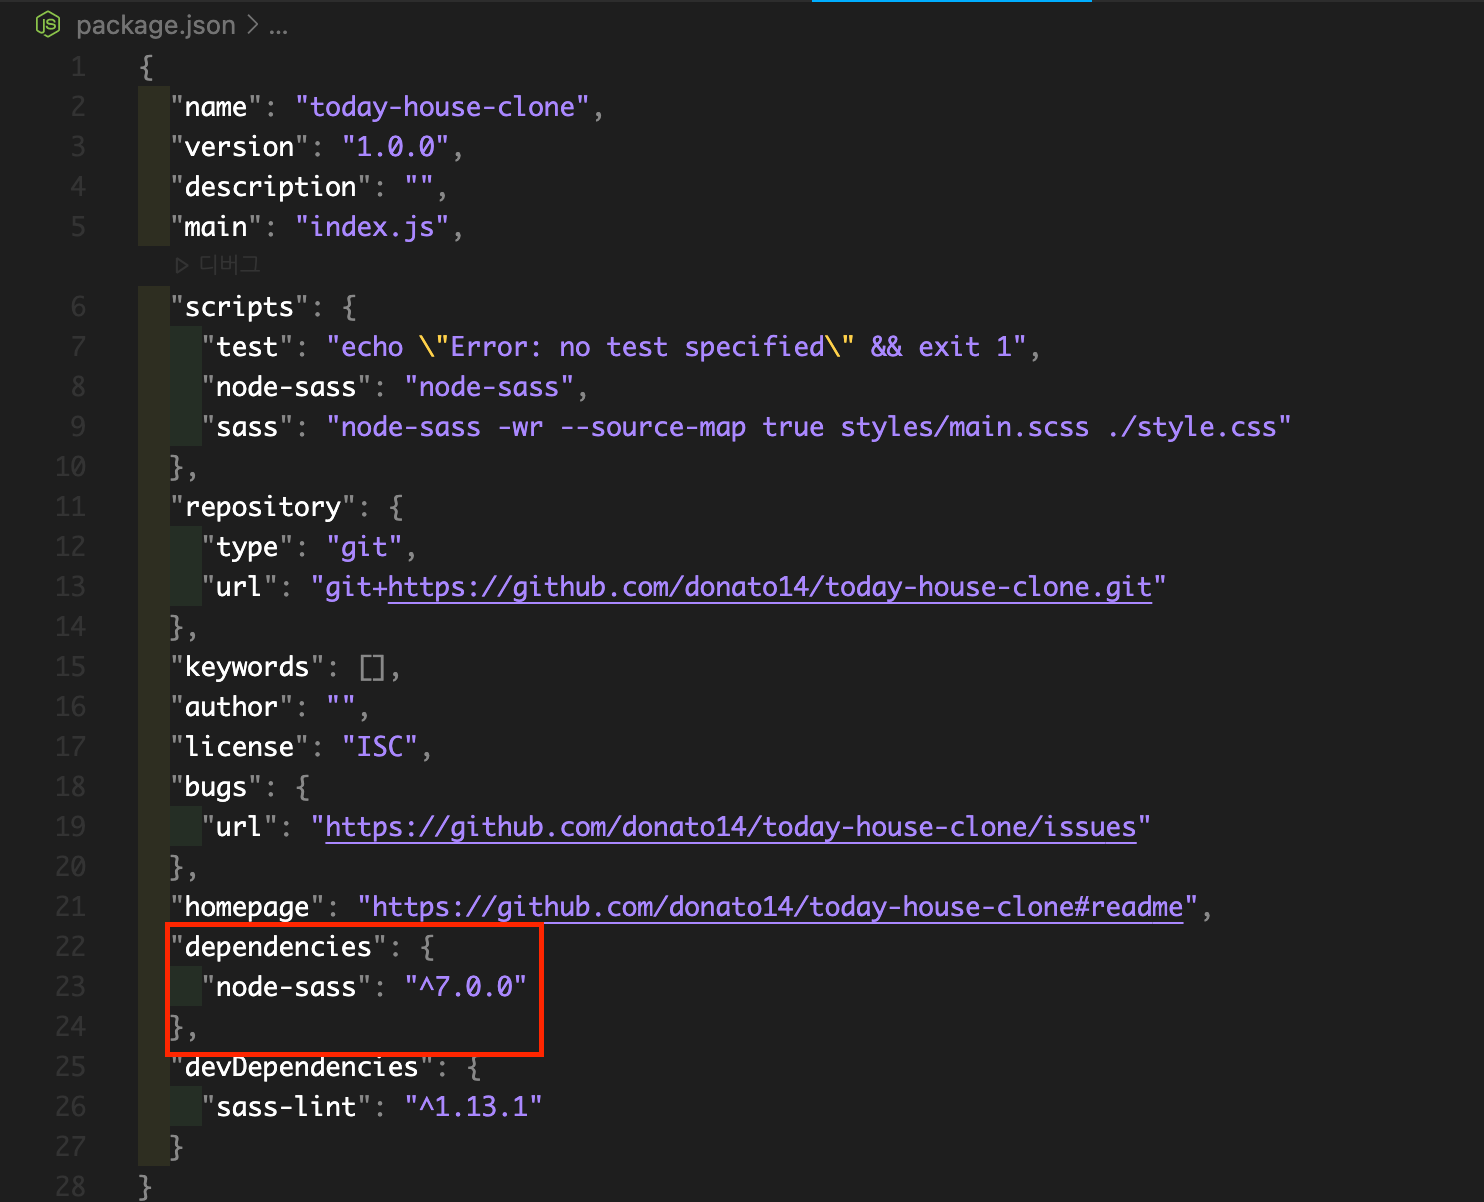The width and height of the screenshot is (1484, 1202).
Task: Click the "devDependencies" key
Action: click(301, 1067)
